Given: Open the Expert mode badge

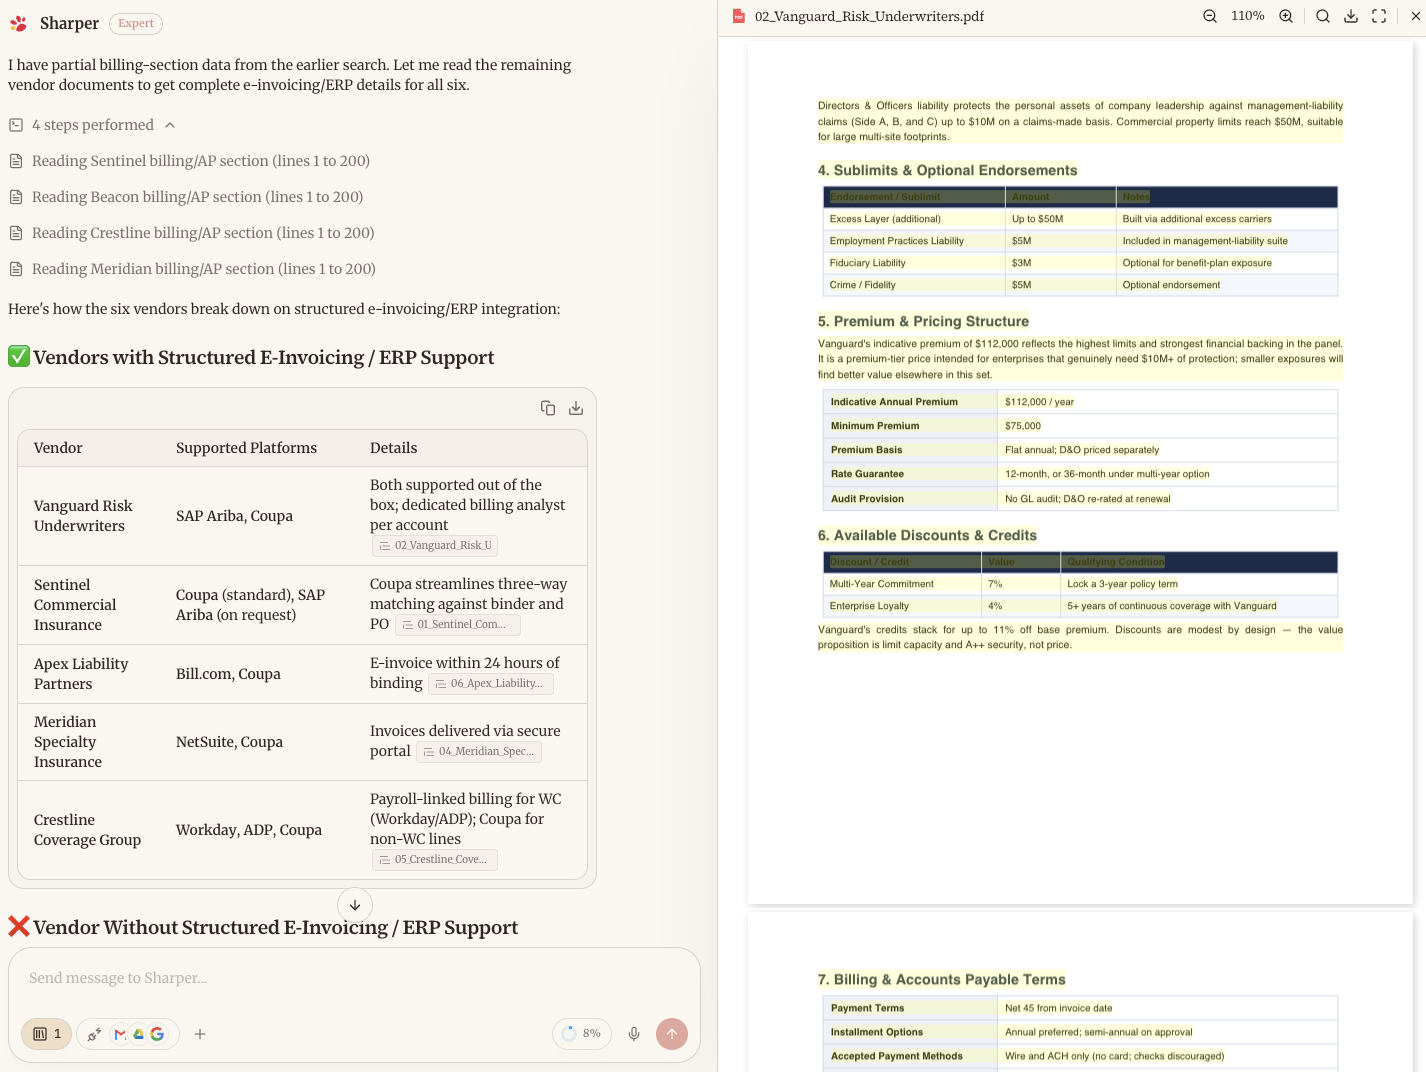Looking at the screenshot, I should click(x=136, y=23).
